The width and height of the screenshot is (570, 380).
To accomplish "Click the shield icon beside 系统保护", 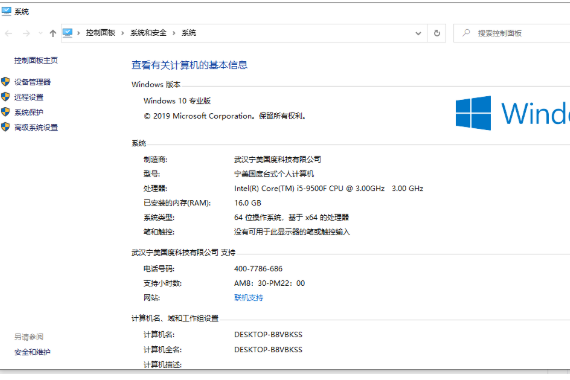I will [5, 112].
